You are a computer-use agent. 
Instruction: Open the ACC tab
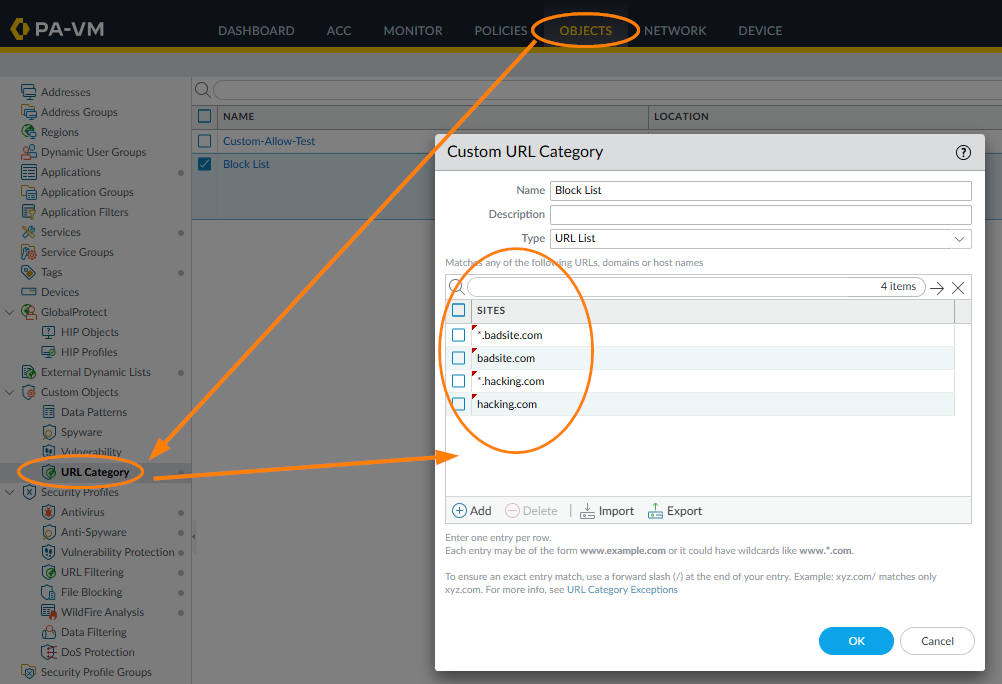[339, 31]
